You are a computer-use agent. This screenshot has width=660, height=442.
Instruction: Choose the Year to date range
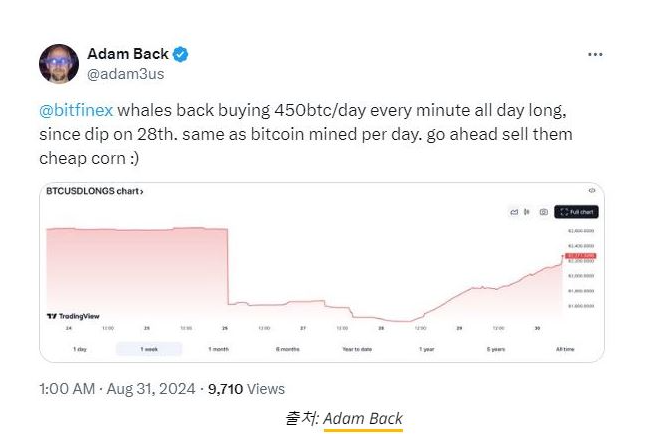357,349
